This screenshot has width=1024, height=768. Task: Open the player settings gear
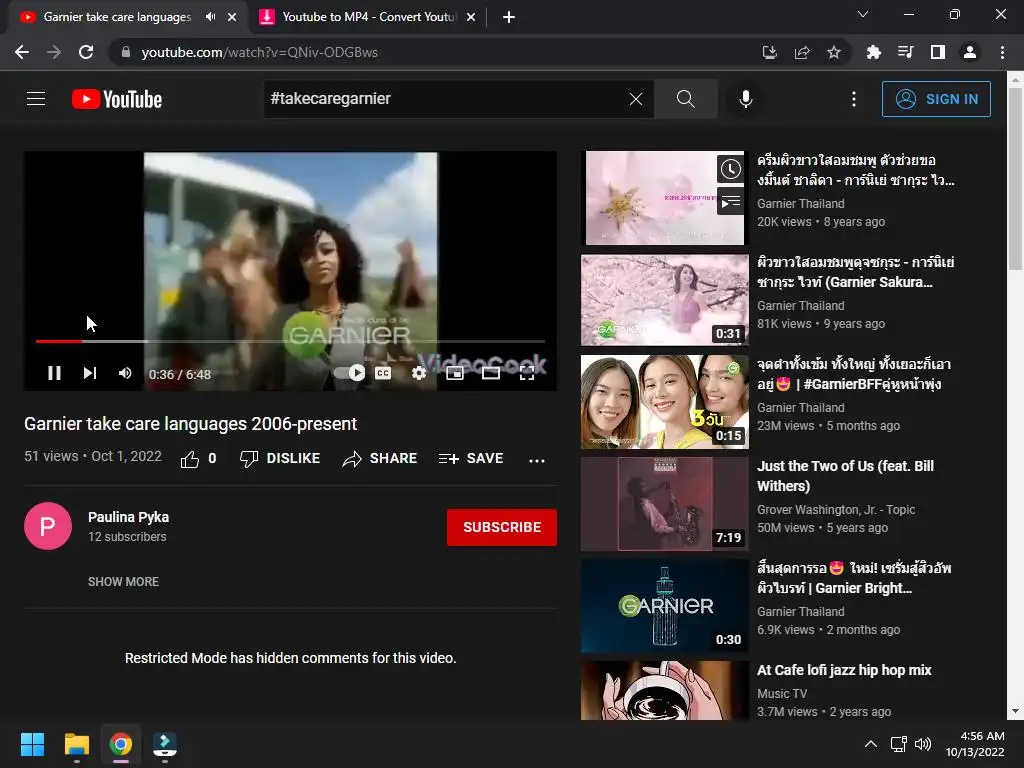(419, 373)
